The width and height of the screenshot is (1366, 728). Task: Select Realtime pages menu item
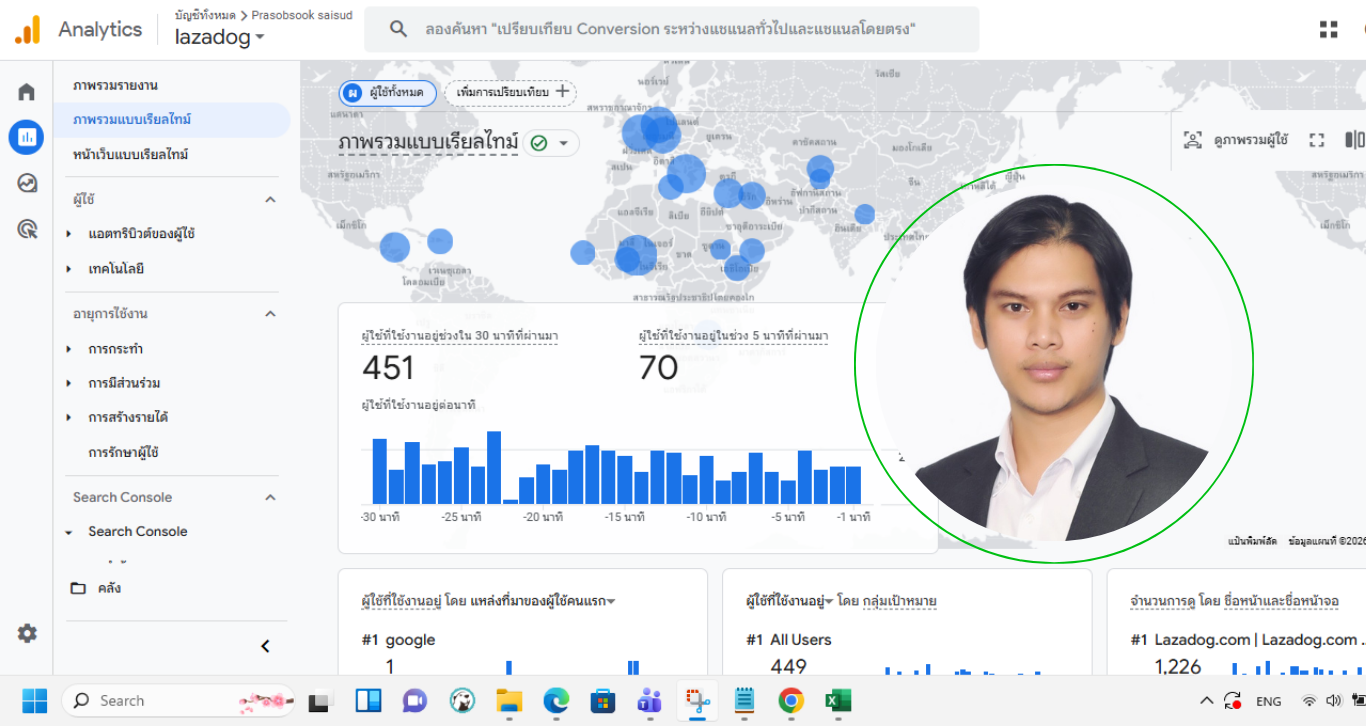[x=131, y=154]
